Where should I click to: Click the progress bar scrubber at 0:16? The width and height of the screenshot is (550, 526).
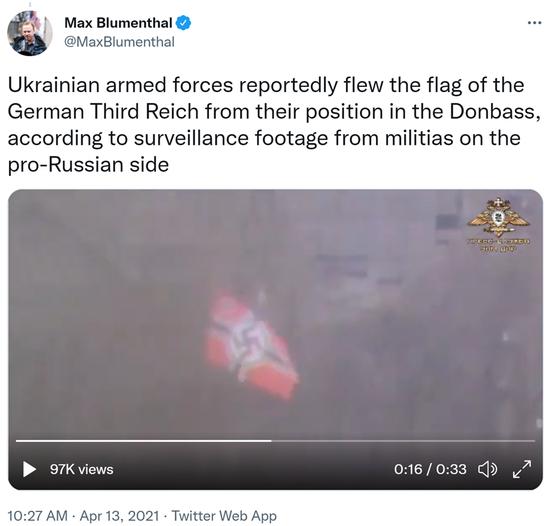[271, 440]
